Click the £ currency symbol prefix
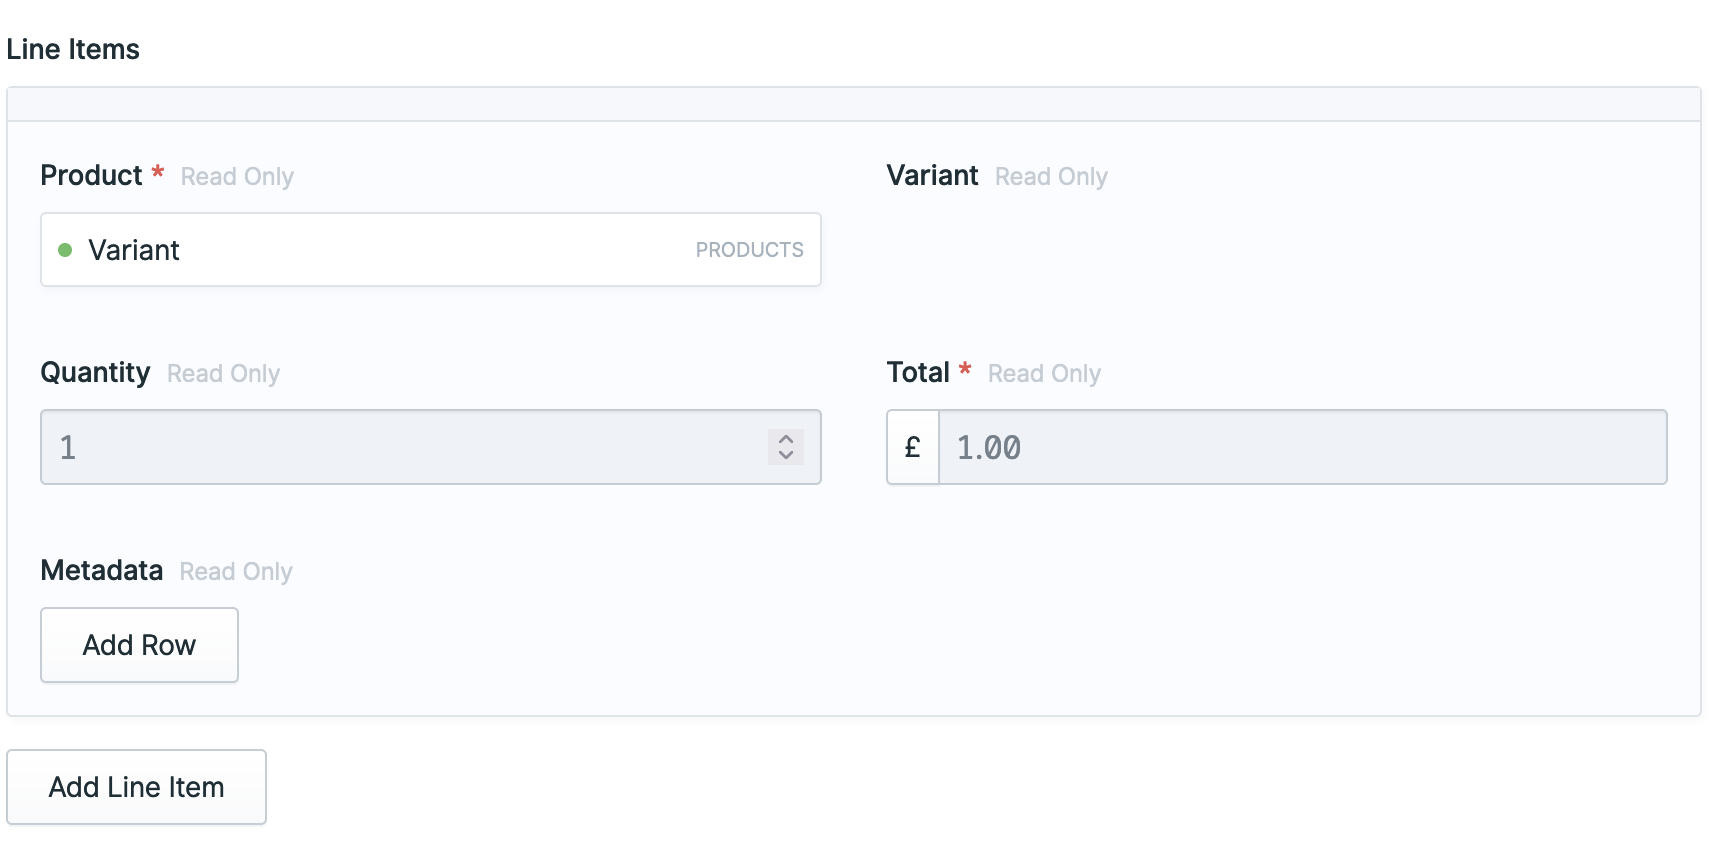This screenshot has height=848, width=1736. (912, 447)
